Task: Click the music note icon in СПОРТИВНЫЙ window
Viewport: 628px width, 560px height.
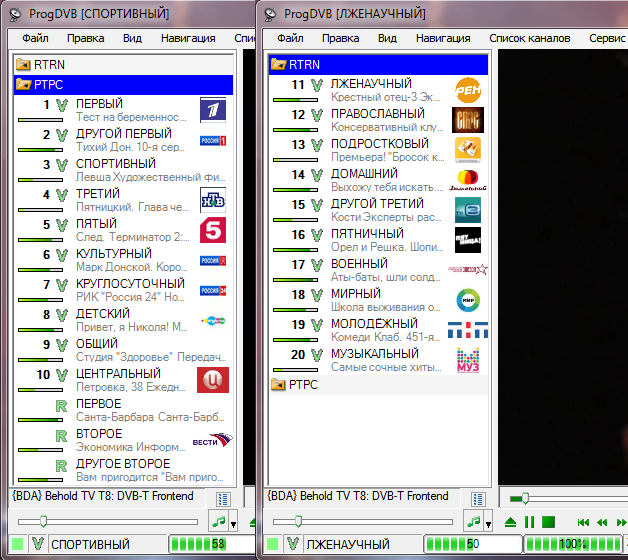Action: click(218, 521)
